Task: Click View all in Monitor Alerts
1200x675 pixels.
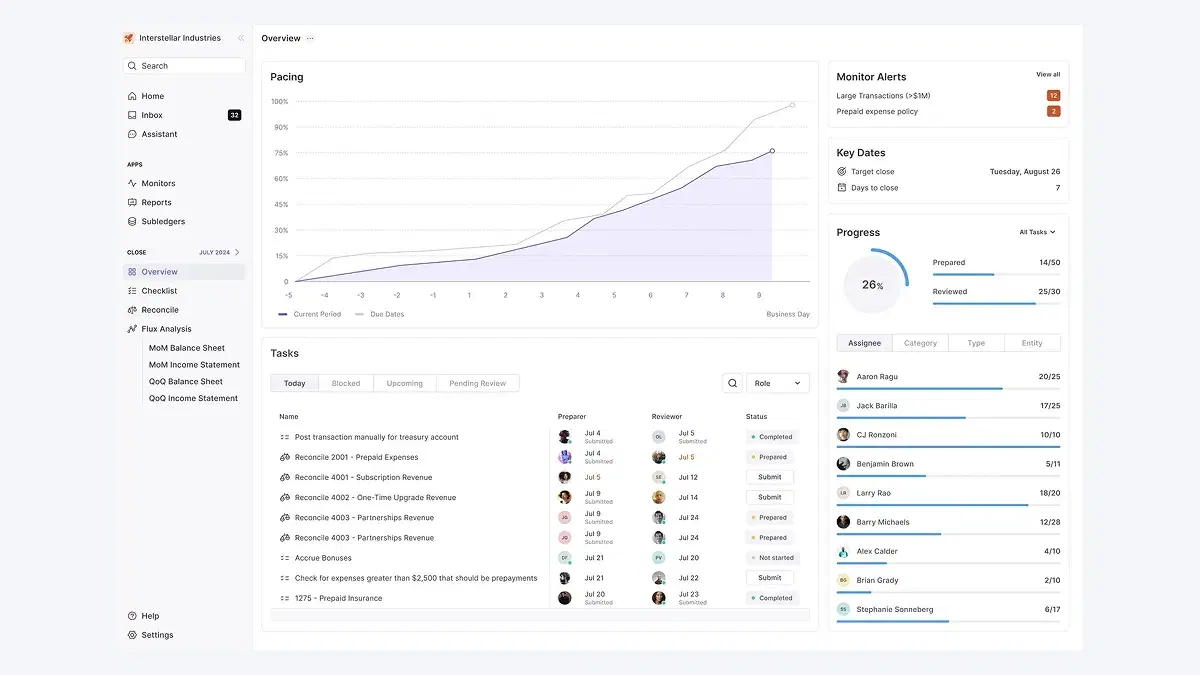Action: tap(1048, 75)
